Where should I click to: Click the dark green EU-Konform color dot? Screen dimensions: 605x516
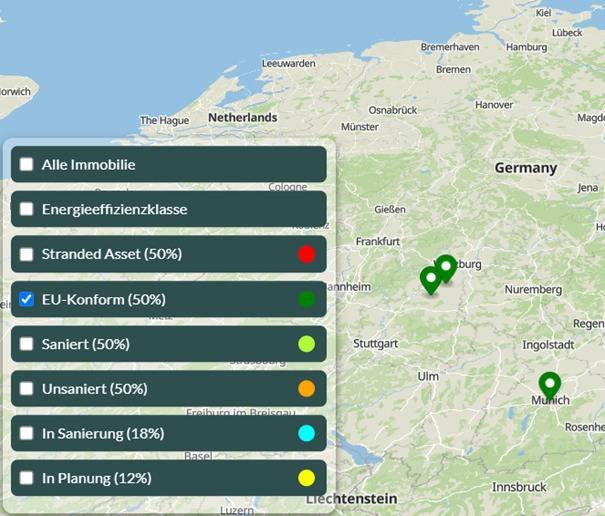coord(306,299)
